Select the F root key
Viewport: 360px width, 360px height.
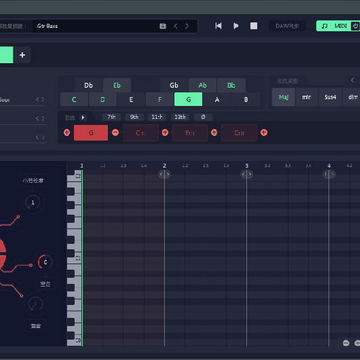(x=160, y=99)
